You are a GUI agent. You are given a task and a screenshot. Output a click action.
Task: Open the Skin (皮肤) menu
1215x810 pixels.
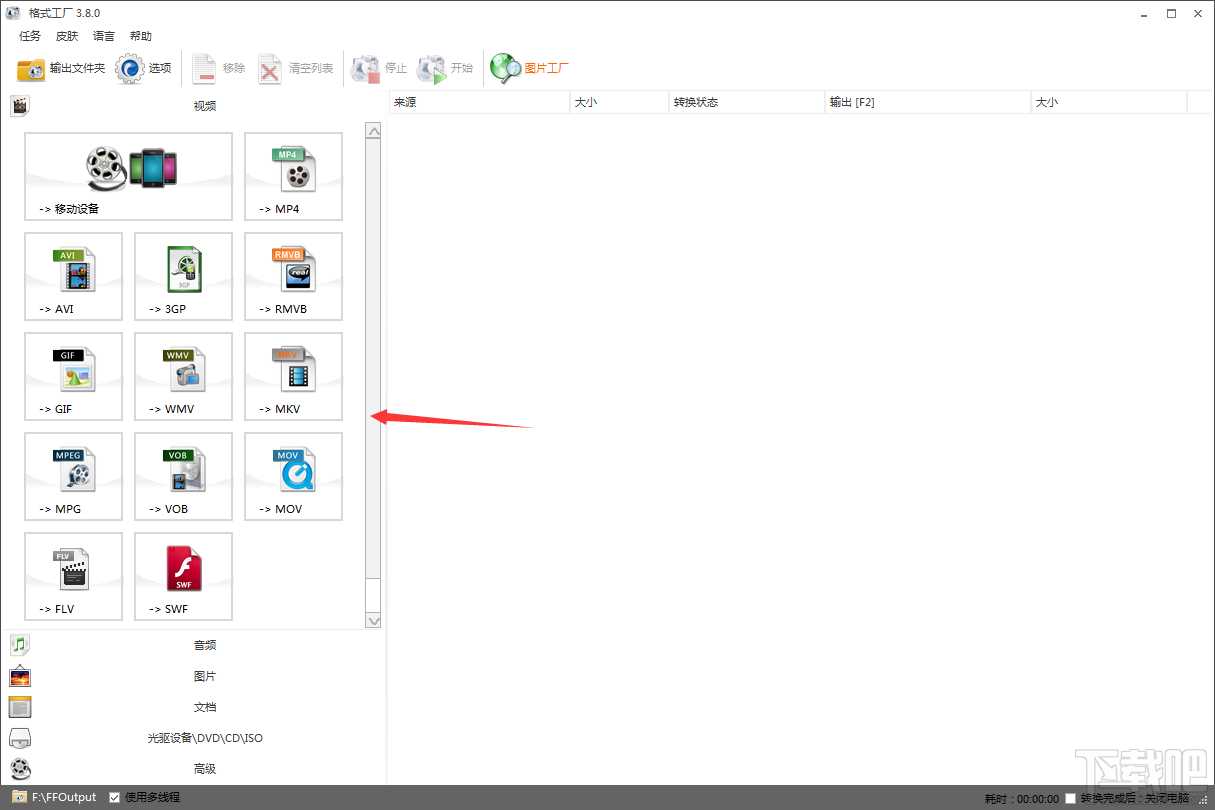click(67, 36)
